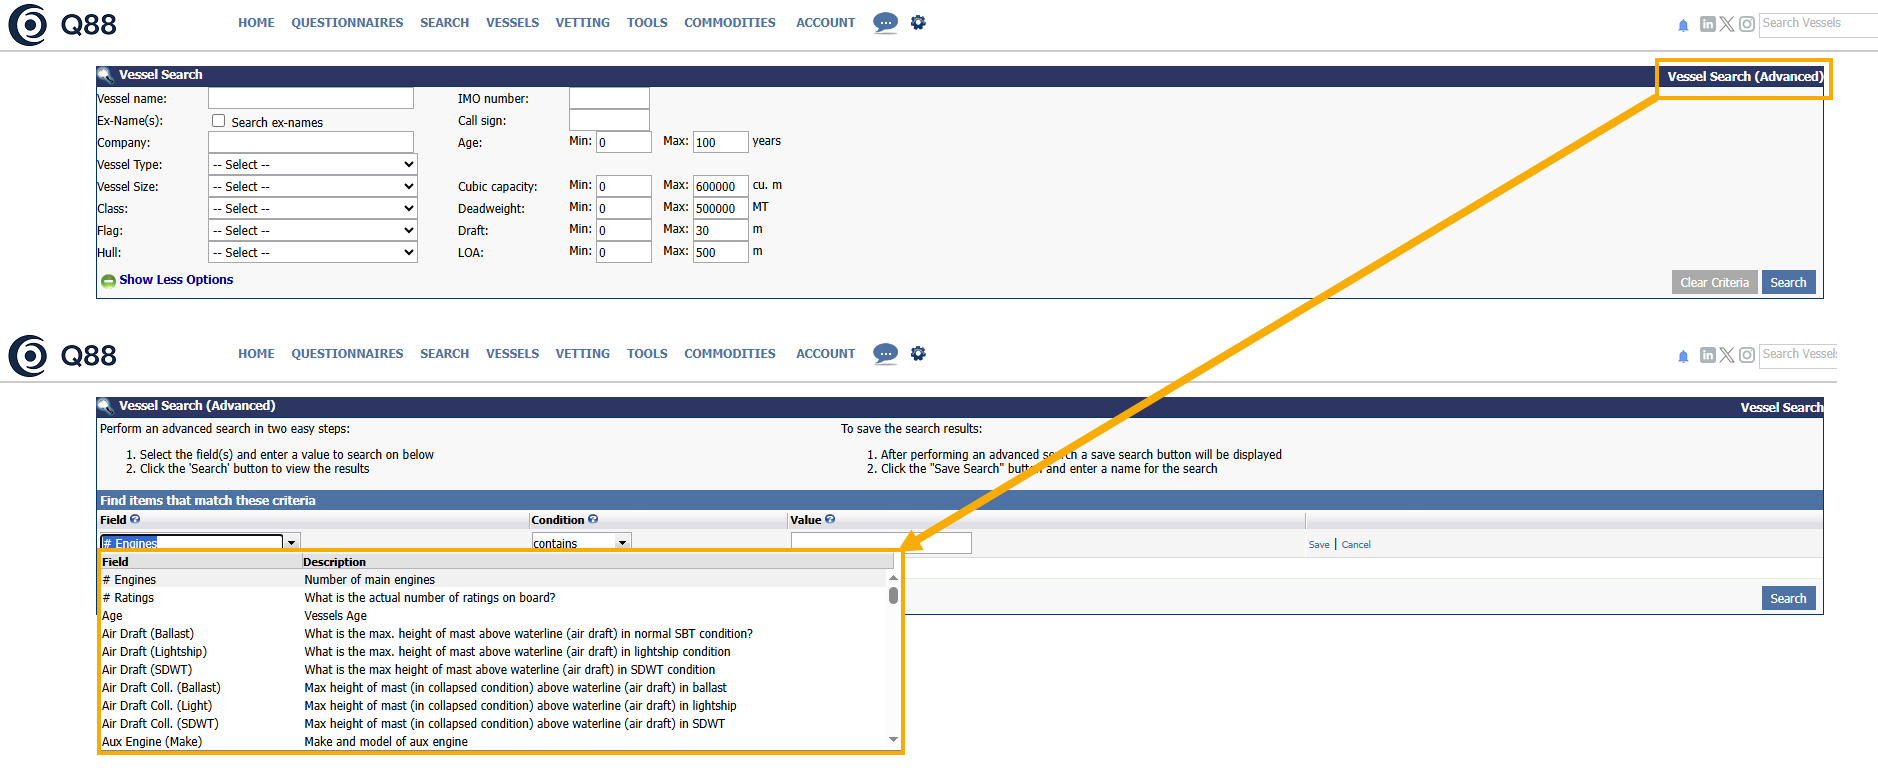This screenshot has height=776, width=1878.
Task: Open LinkedIn icon in the lower header
Action: click(1707, 355)
